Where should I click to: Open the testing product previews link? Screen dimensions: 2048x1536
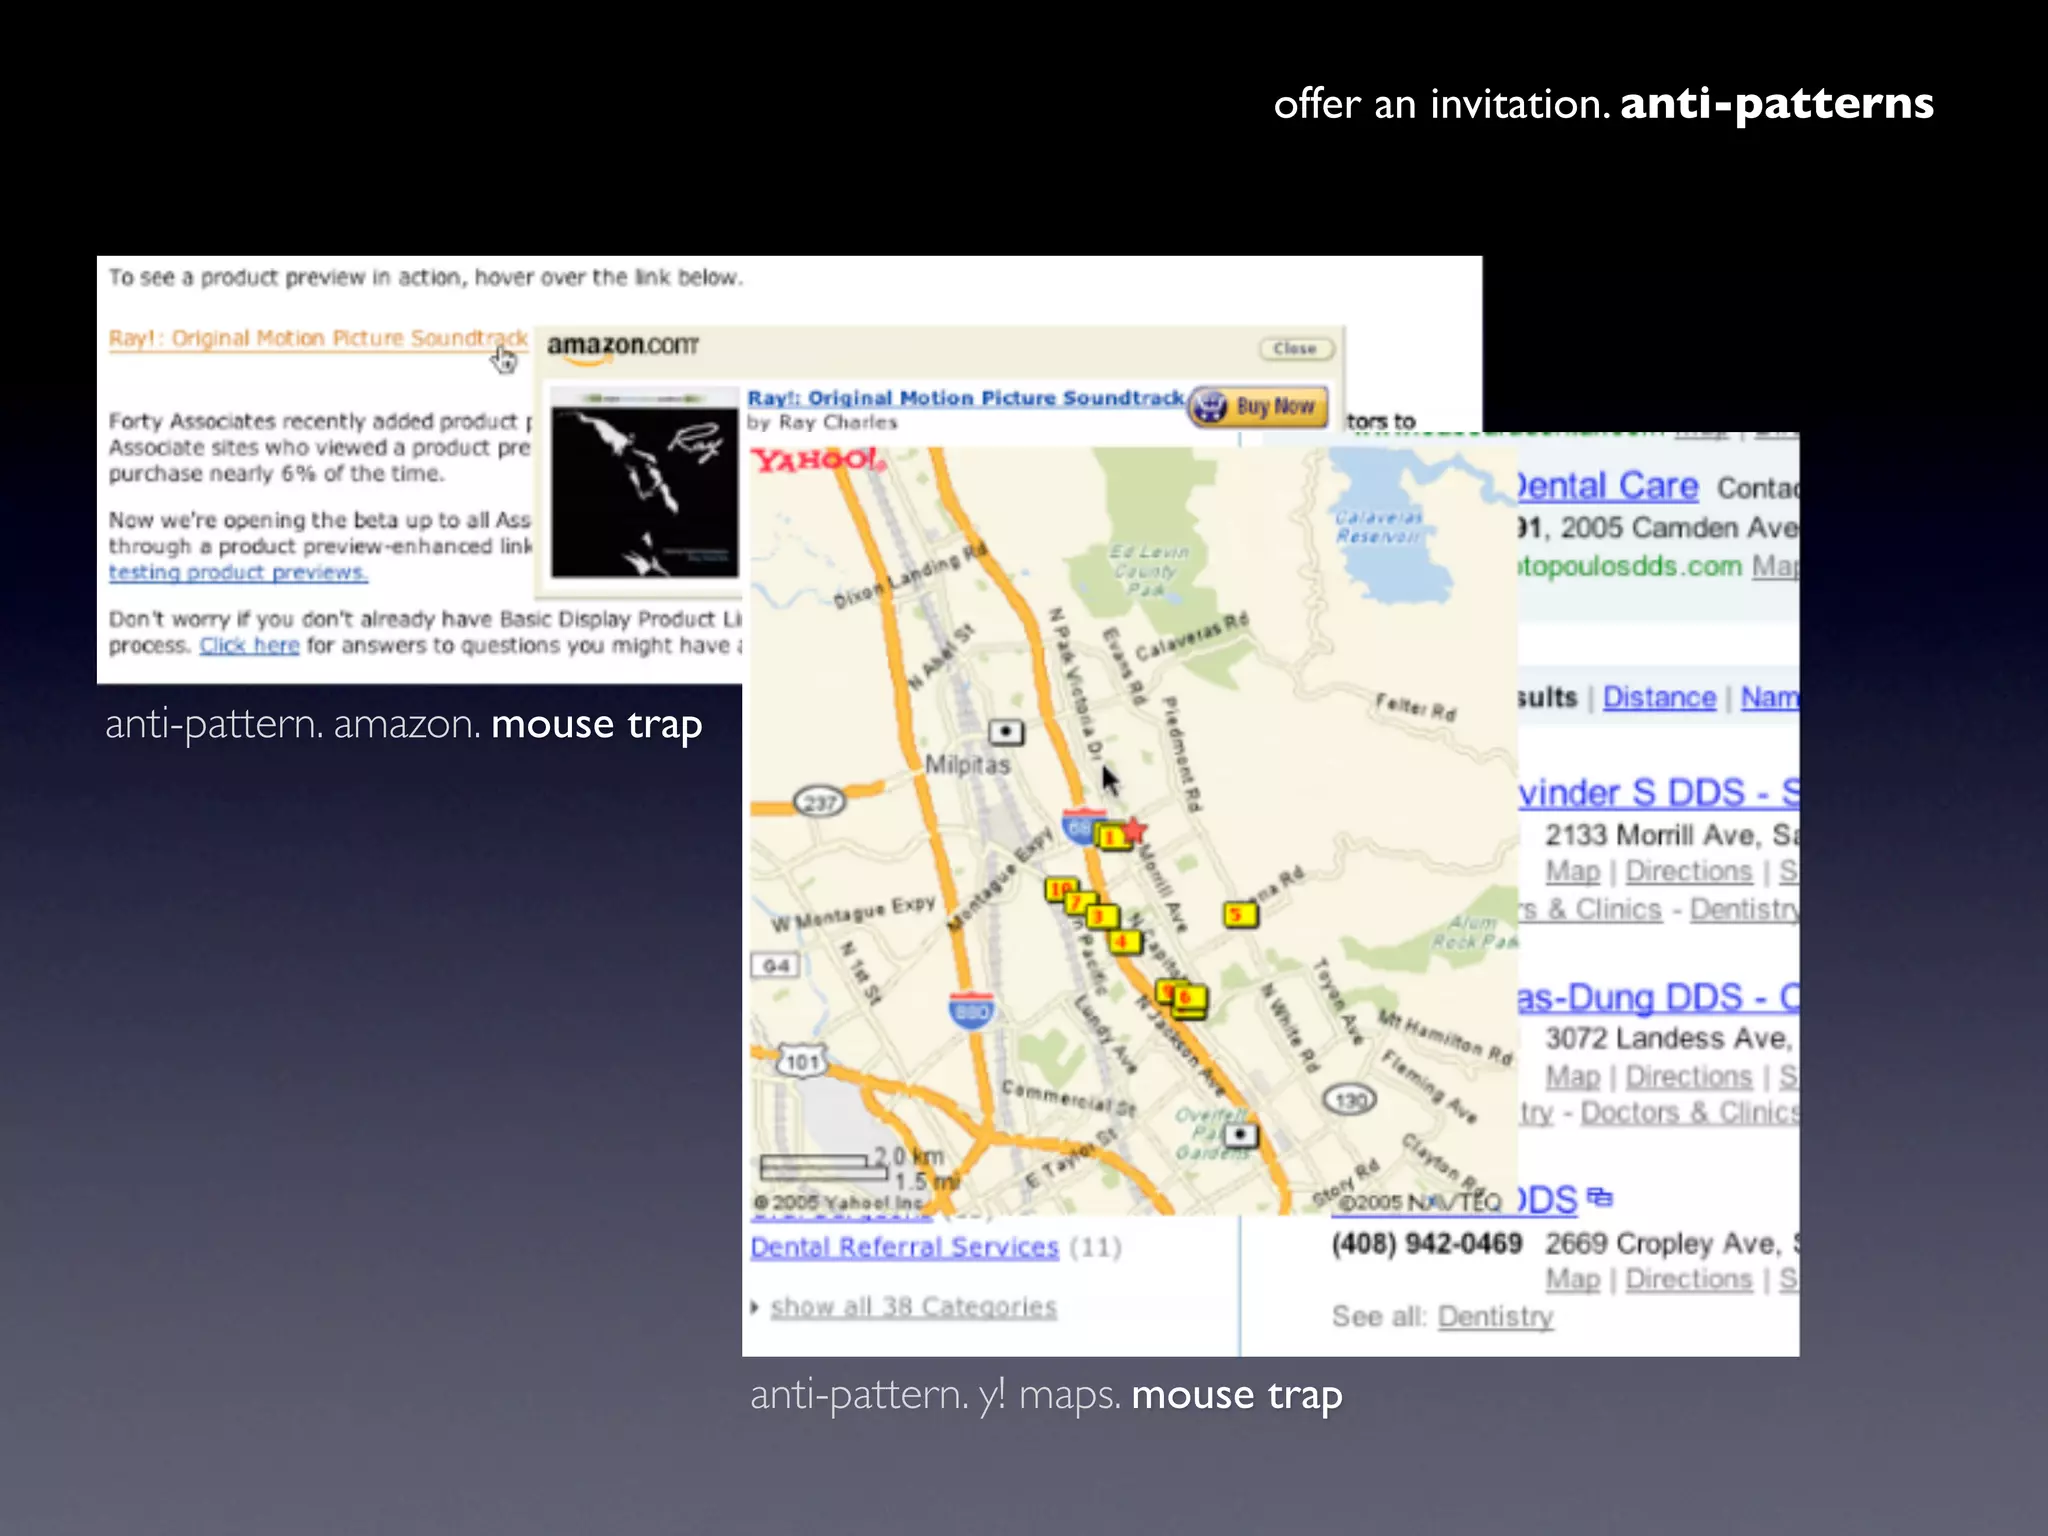[x=238, y=573]
